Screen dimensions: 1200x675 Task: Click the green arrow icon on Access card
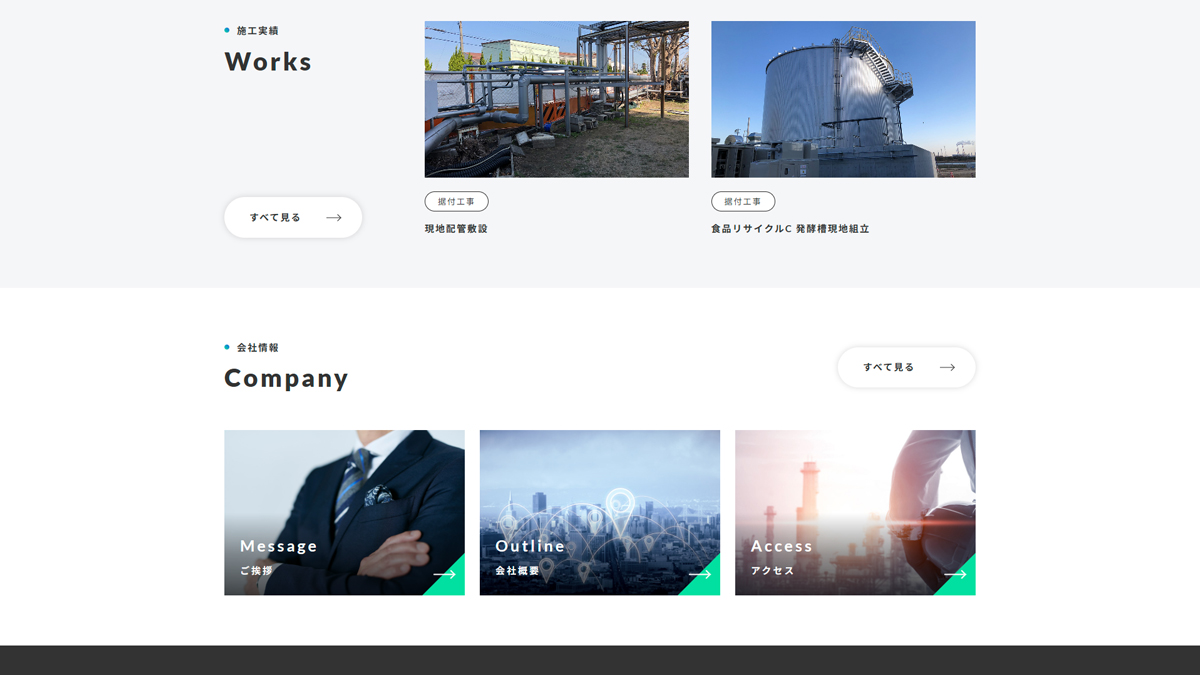[956, 575]
